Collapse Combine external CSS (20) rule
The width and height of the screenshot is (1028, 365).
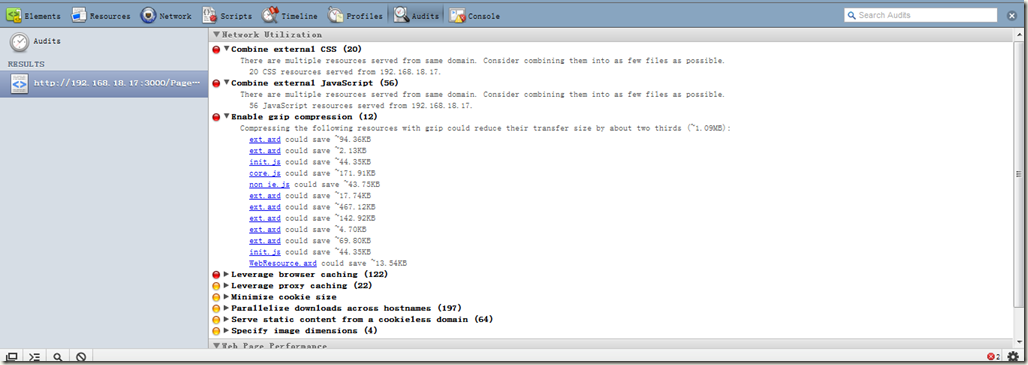(x=227, y=49)
